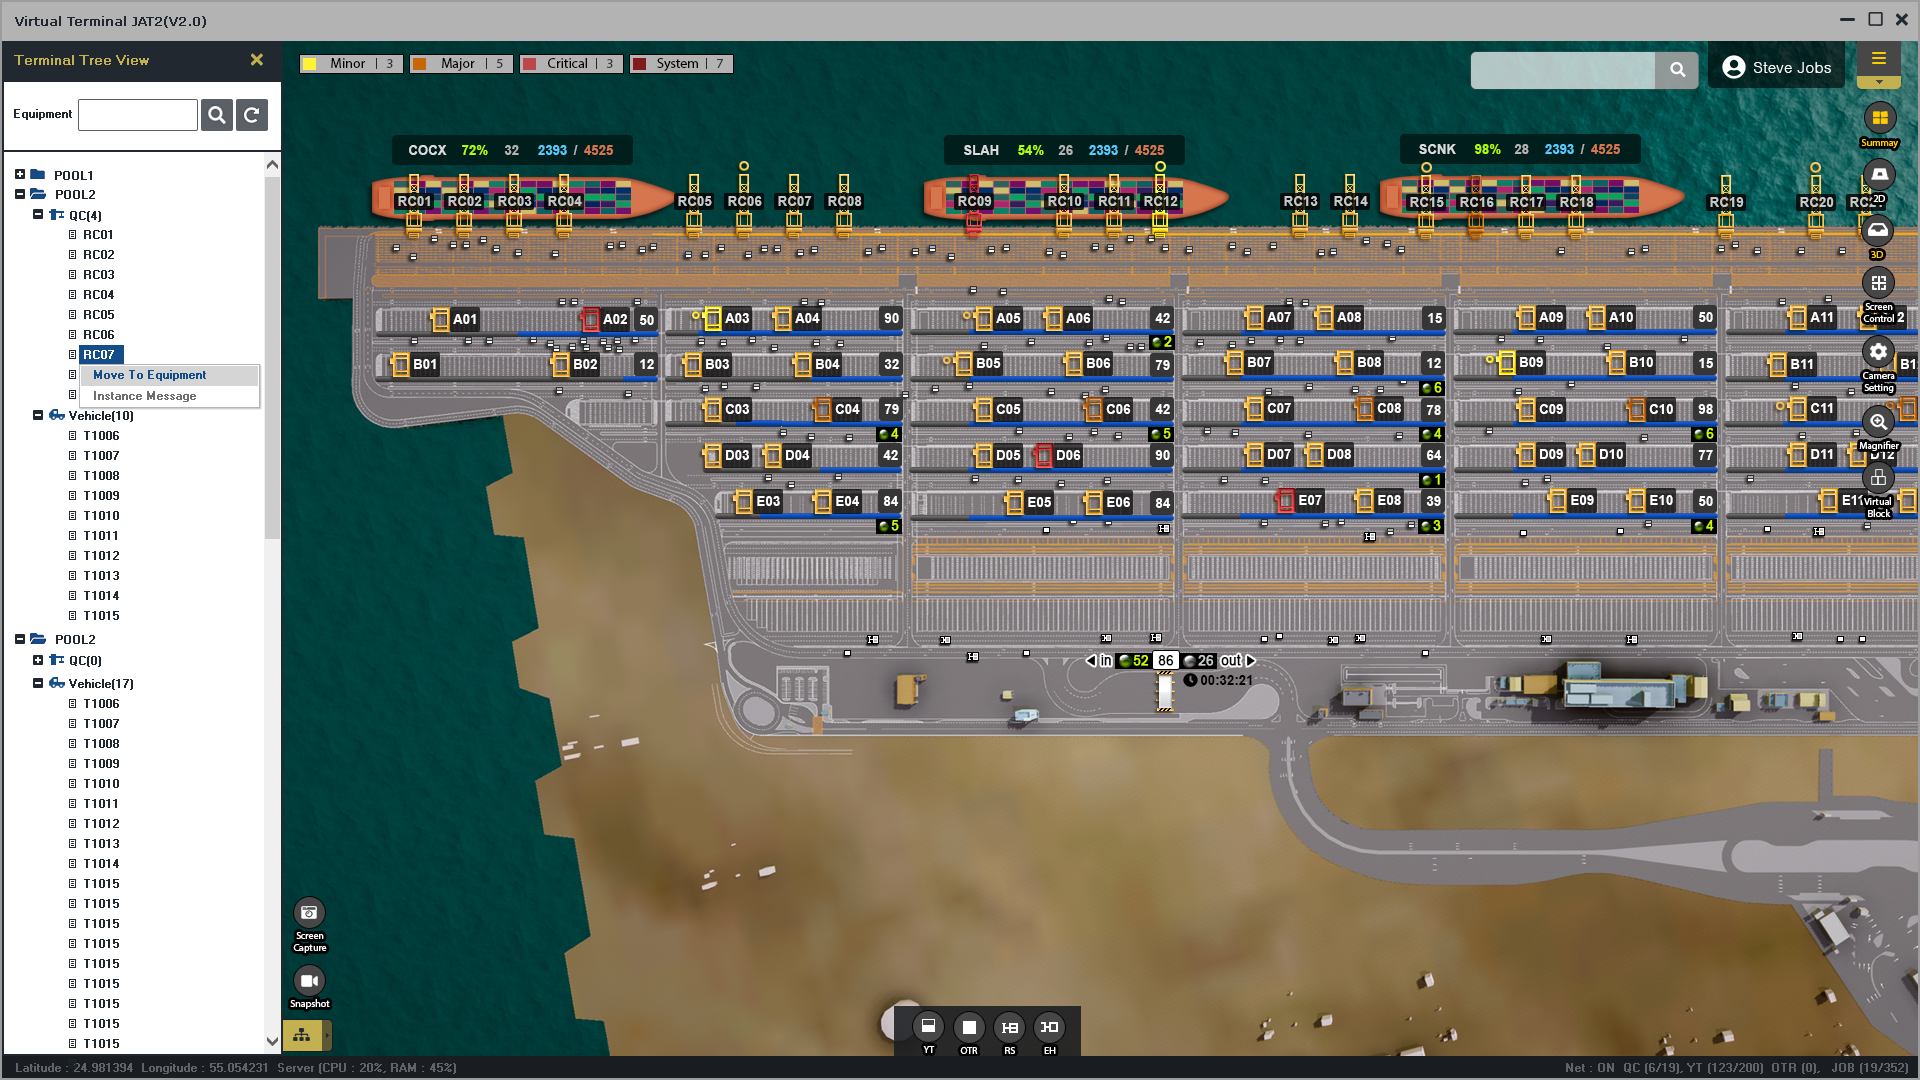Screen dimensions: 1920x1080
Task: Expand the QC(0) tree node
Action: [x=38, y=660]
